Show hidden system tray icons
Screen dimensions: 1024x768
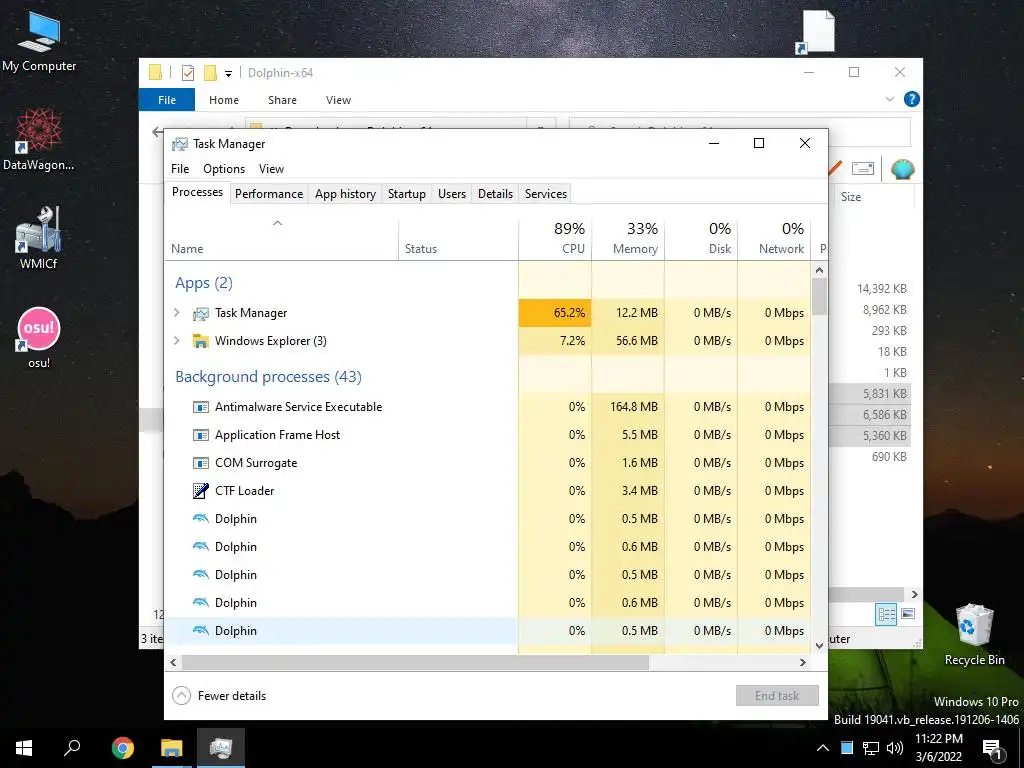coord(823,748)
